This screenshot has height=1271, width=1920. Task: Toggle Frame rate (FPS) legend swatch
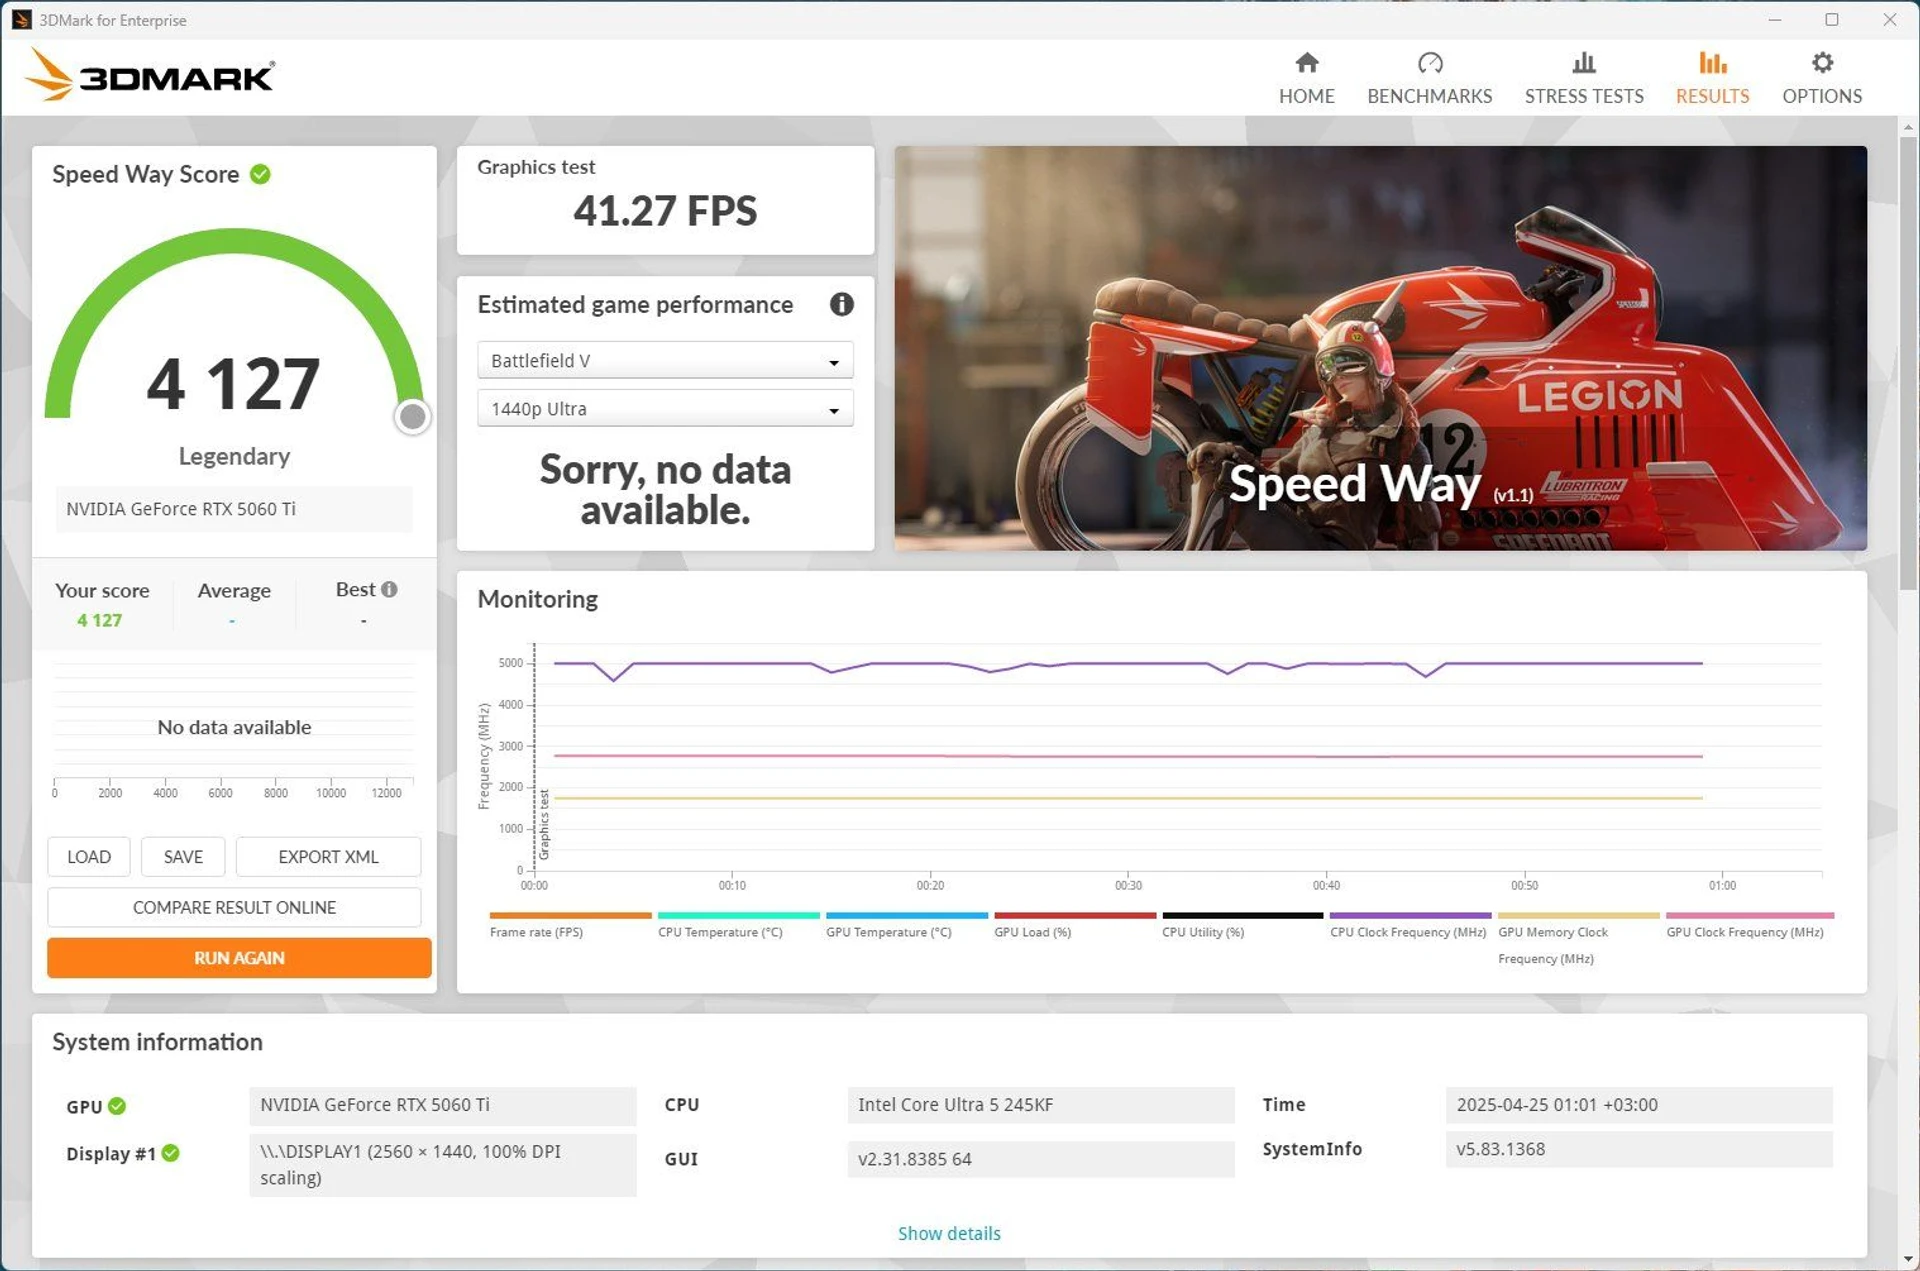point(570,915)
